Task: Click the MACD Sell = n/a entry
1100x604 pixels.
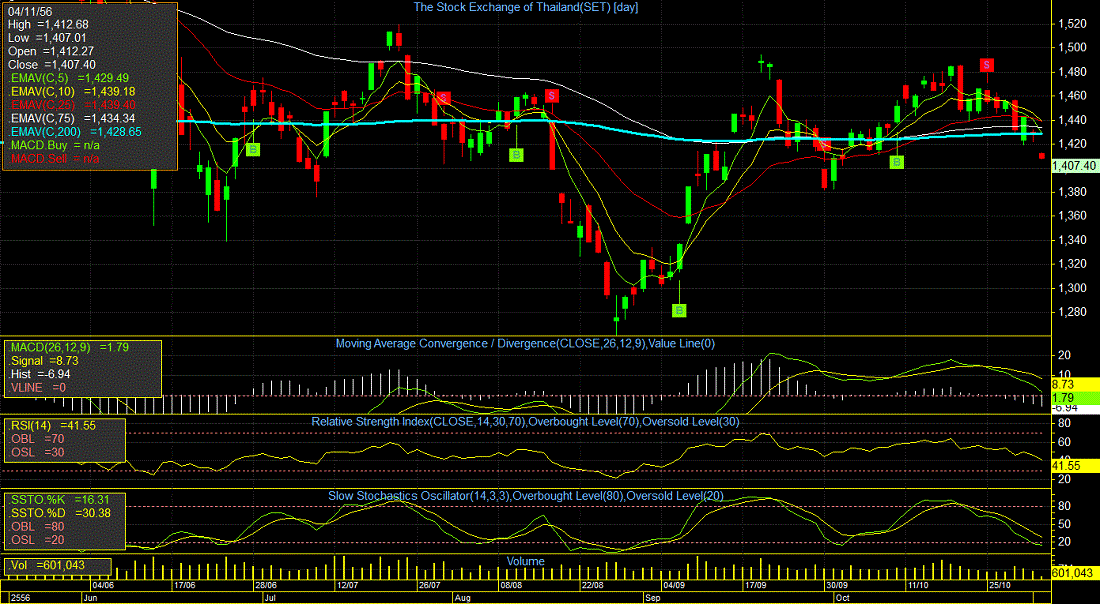Action: tap(53, 159)
